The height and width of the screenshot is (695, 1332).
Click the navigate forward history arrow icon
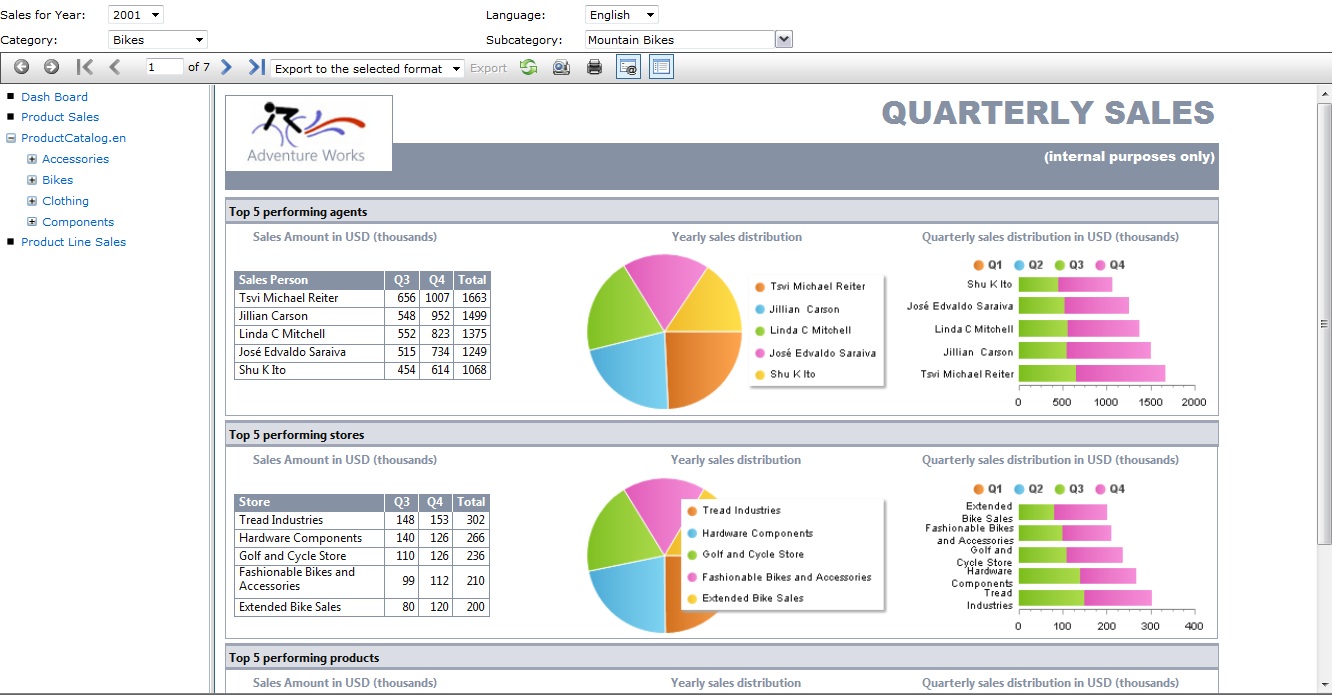51,67
